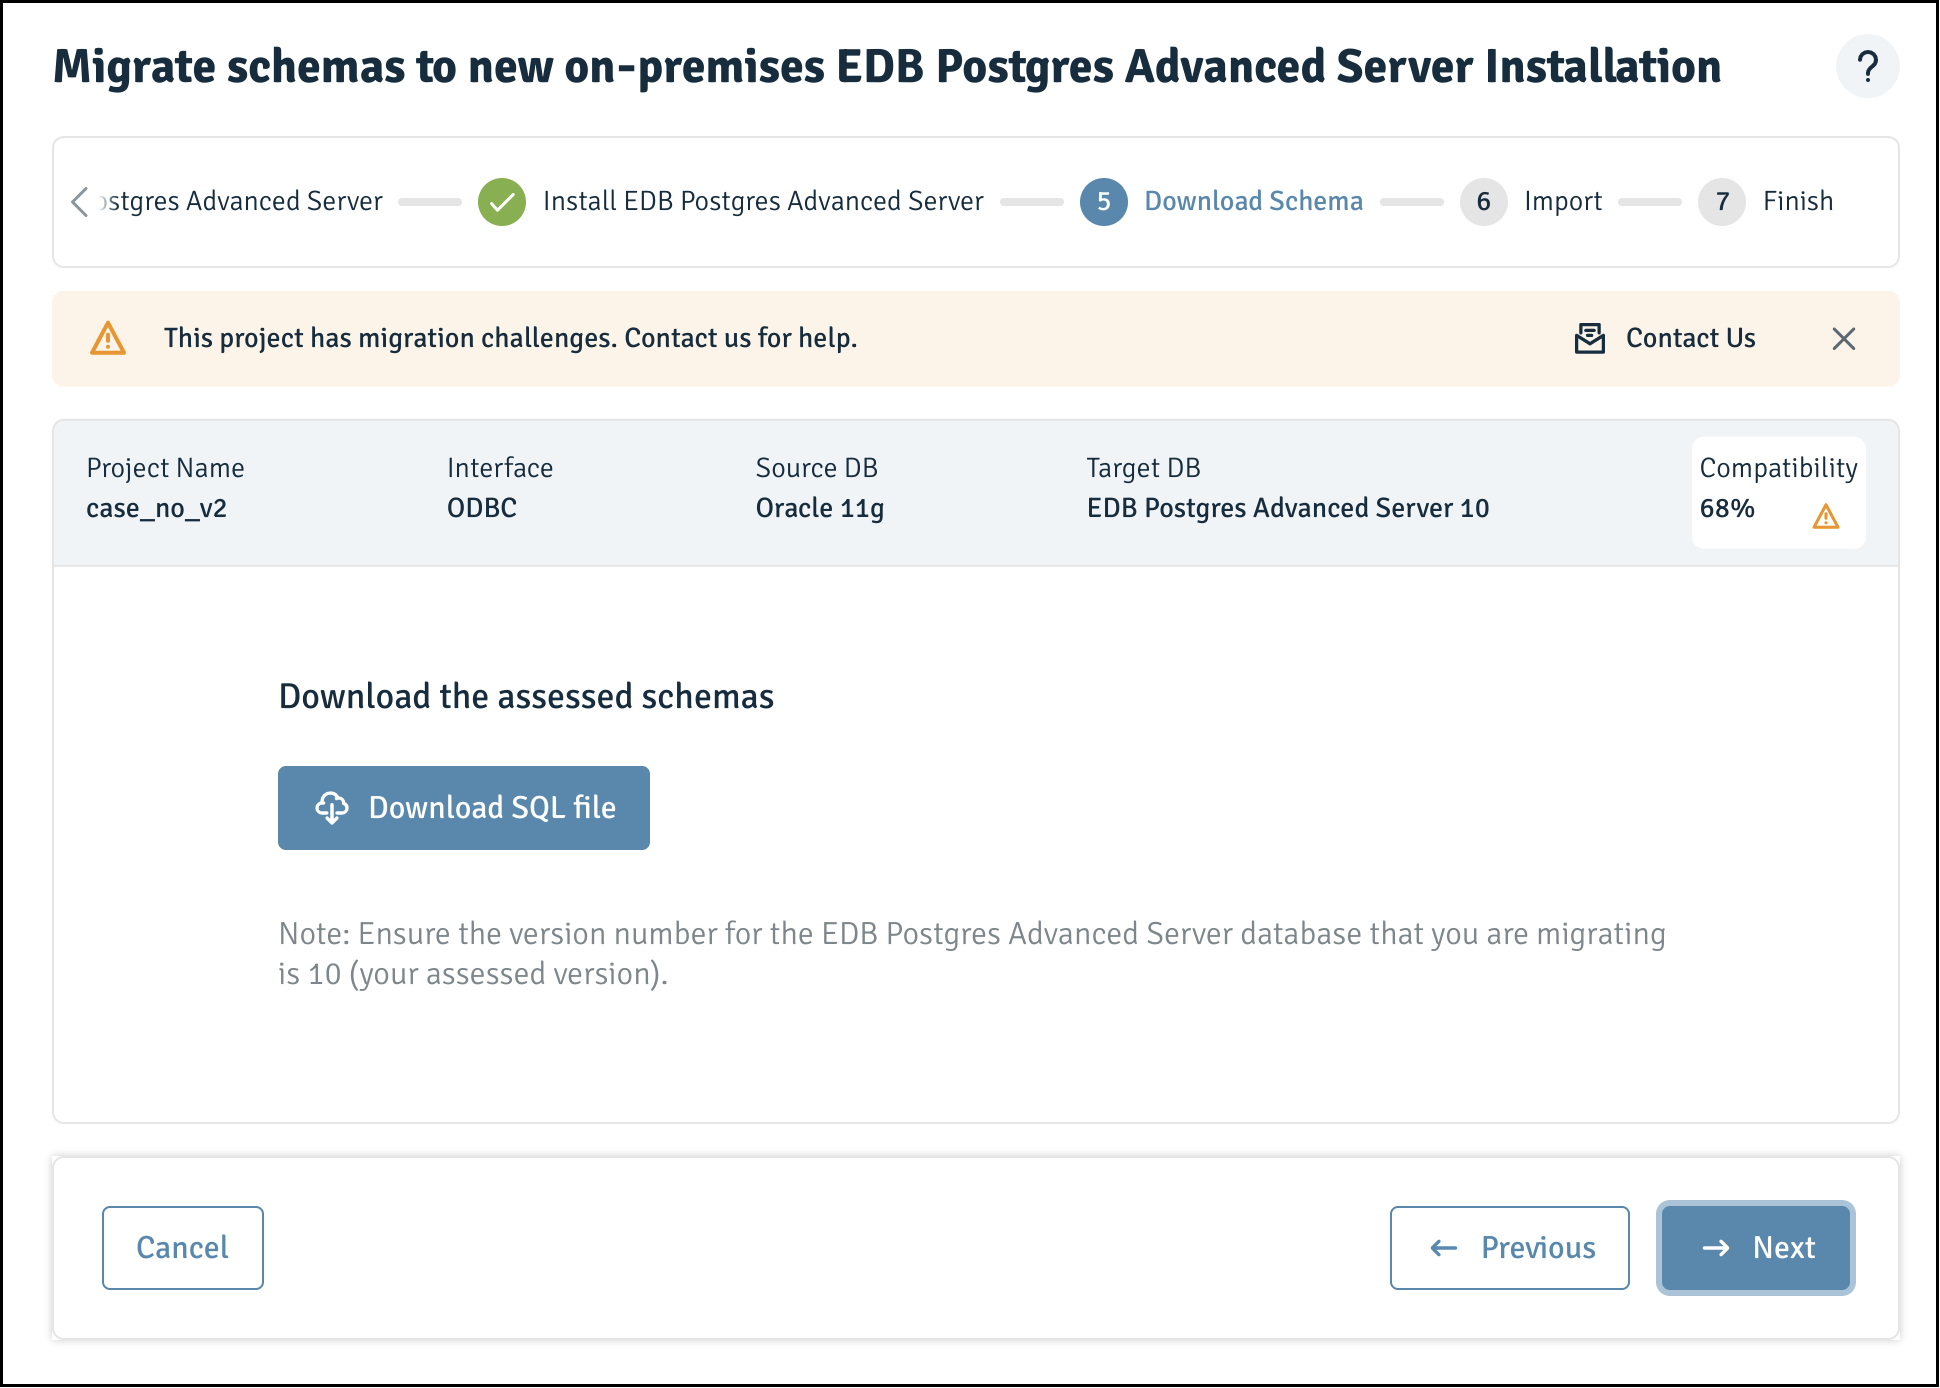Proceed with the Next button
This screenshot has height=1388, width=1940.
[1755, 1248]
